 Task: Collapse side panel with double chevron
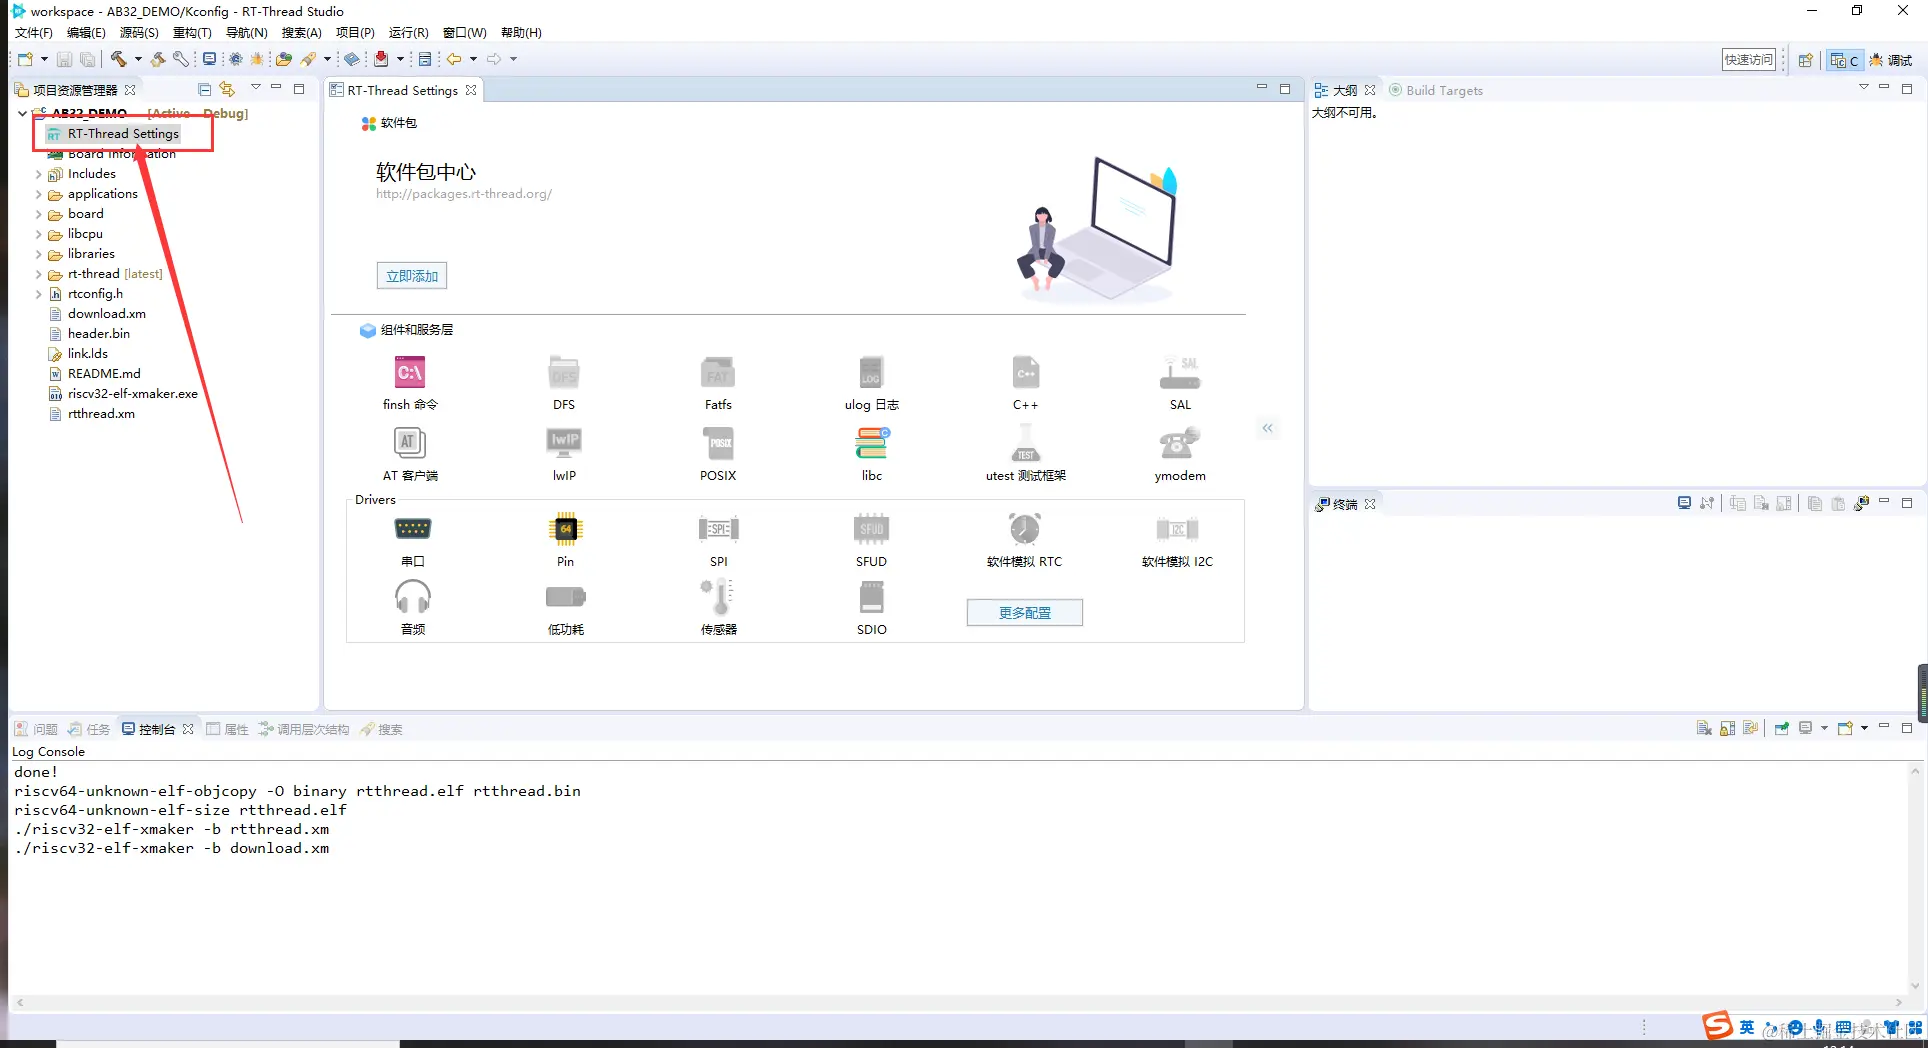1268,428
